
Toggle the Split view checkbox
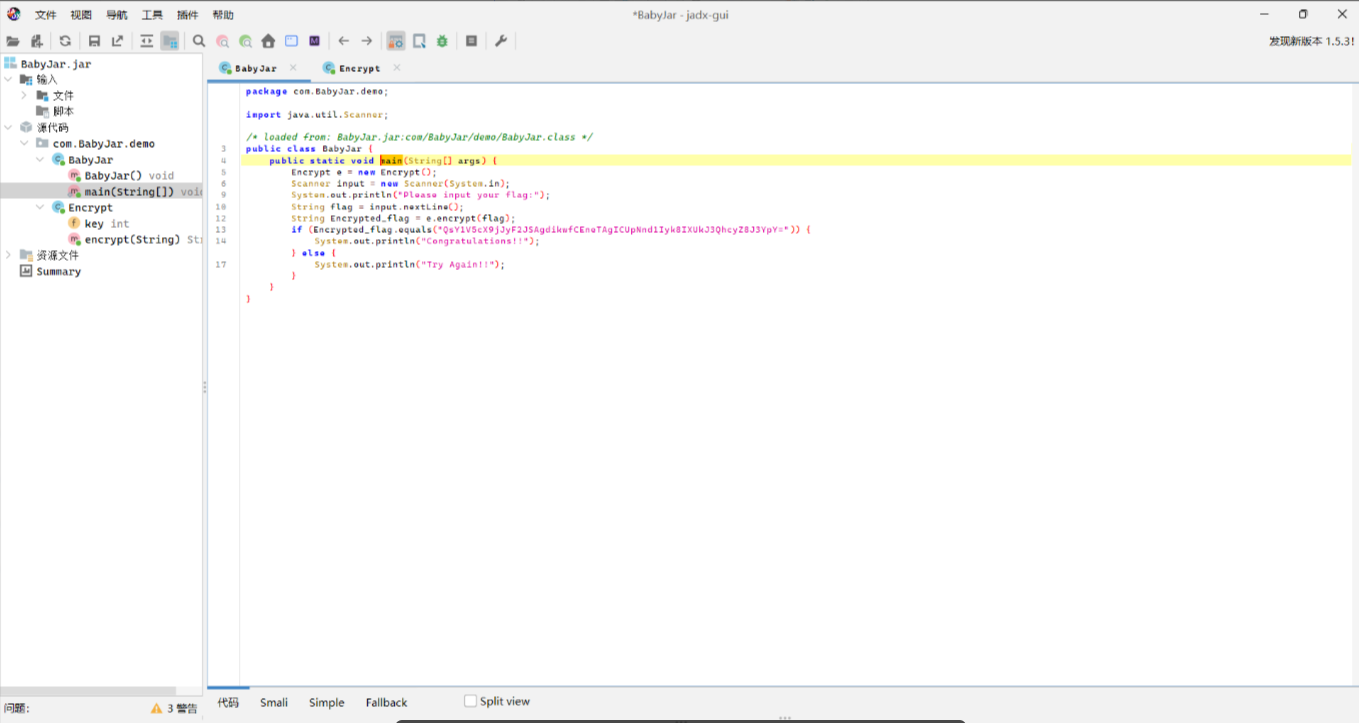(x=471, y=702)
